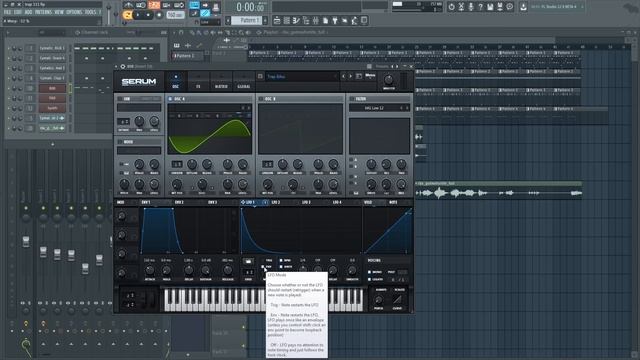Screen dimensions: 640x360
Task: Open the Serum preset browser icon
Action: 359,76
